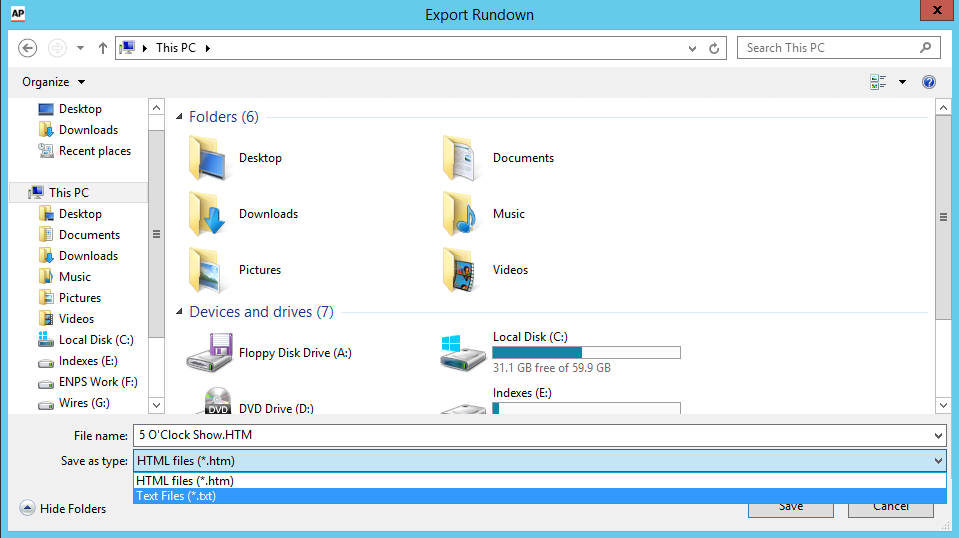The image size is (959, 538).
Task: Select the DVD Drive (D:) icon
Action: (218, 401)
